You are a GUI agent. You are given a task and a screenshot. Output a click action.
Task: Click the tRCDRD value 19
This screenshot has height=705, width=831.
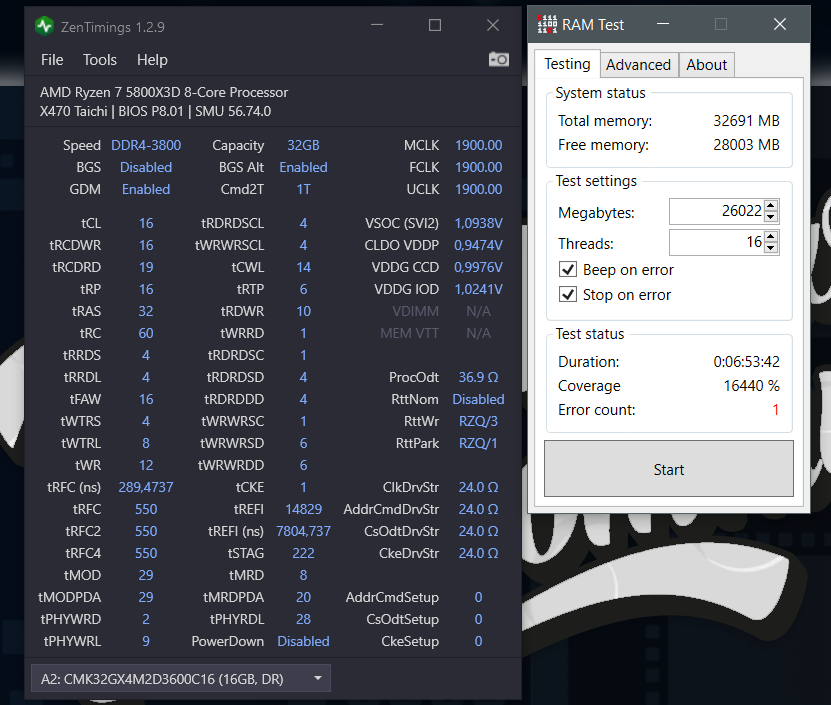tap(146, 267)
